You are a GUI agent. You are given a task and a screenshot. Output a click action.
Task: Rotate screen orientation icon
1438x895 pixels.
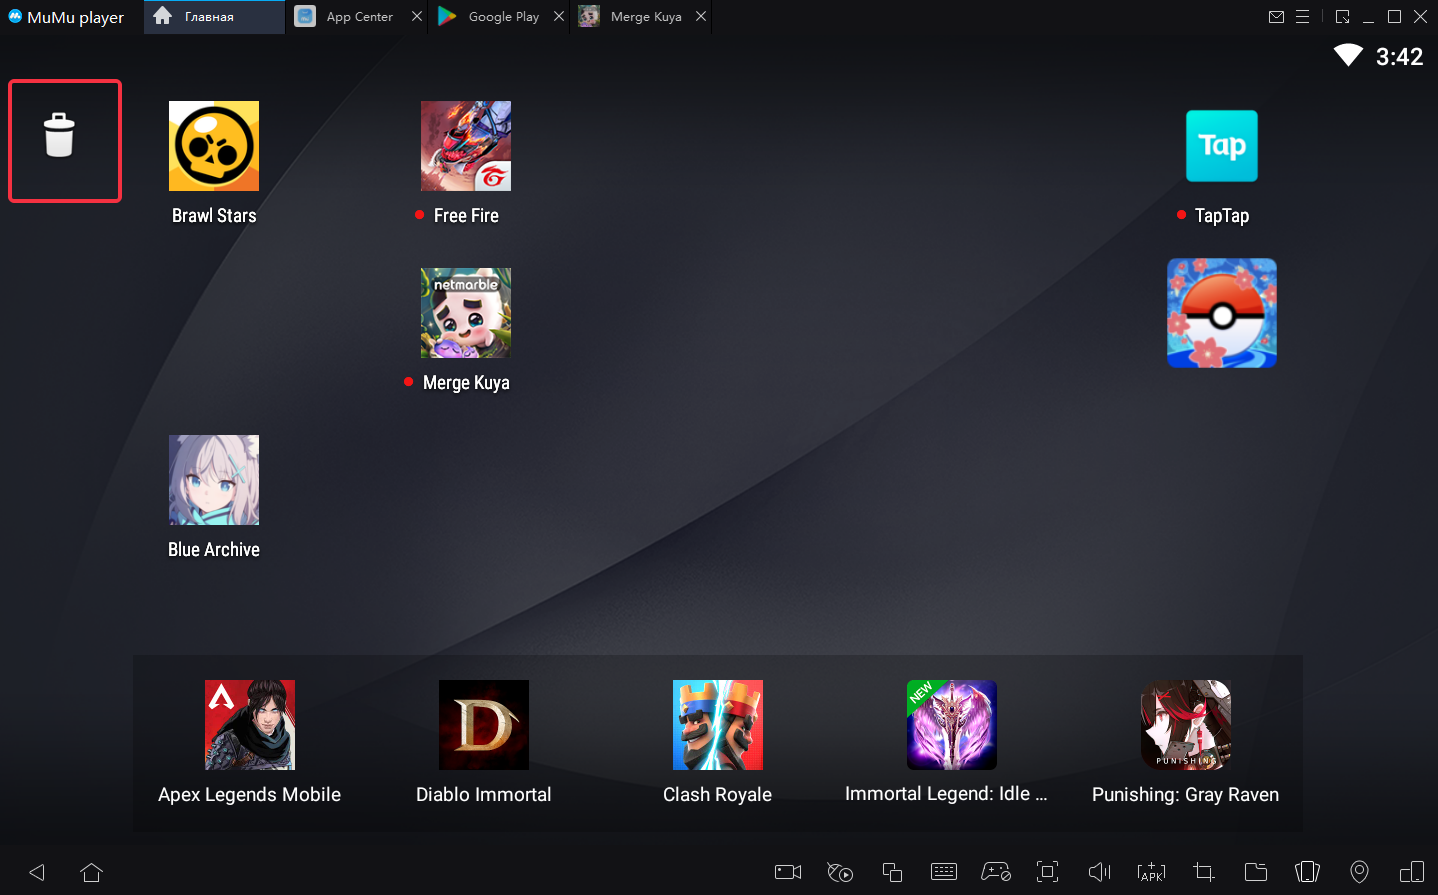1412,872
